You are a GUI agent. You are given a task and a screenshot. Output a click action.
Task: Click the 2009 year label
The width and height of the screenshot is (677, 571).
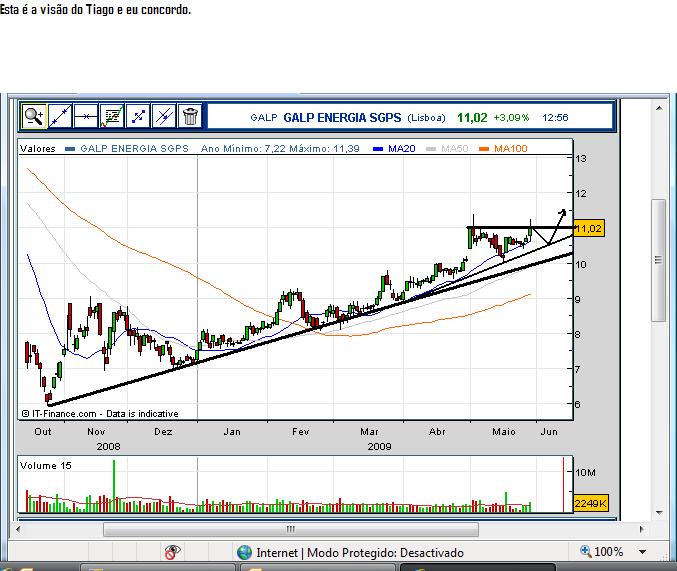click(x=380, y=447)
